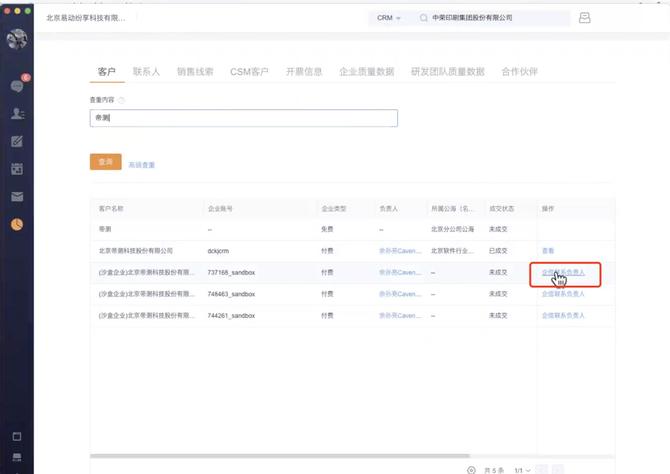The height and width of the screenshot is (474, 670).
Task: Click 查看 link for 北京帝测科技股份有限公司
Action: pyautogui.click(x=547, y=250)
